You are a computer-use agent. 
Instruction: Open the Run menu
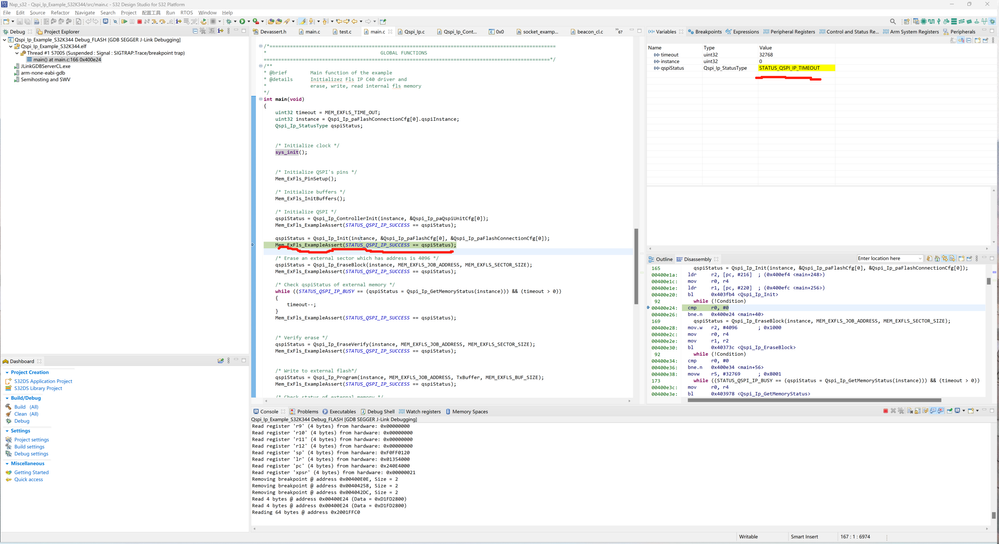pos(170,13)
